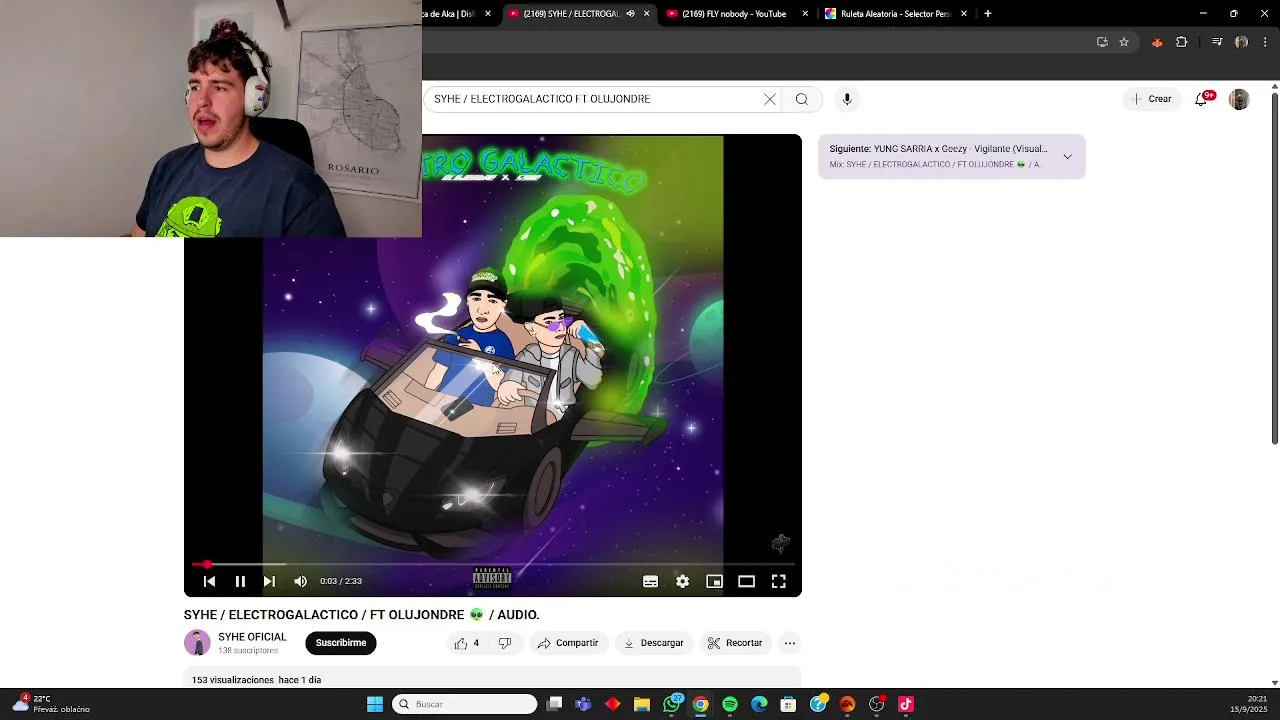Mute the tab via its speaker icon
This screenshot has height=720, width=1280.
[x=630, y=14]
